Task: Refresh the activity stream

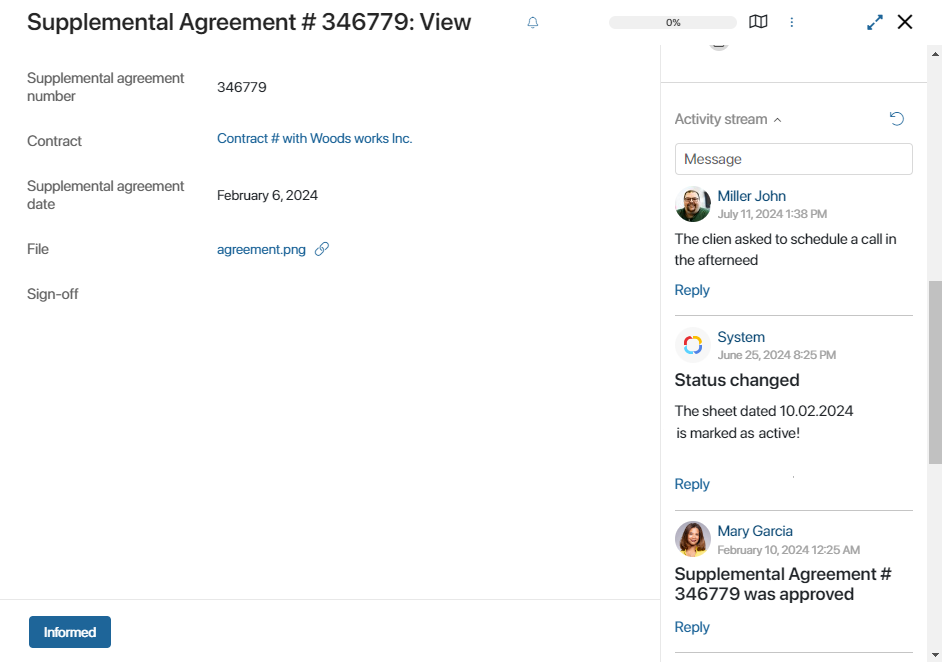Action: (x=896, y=119)
